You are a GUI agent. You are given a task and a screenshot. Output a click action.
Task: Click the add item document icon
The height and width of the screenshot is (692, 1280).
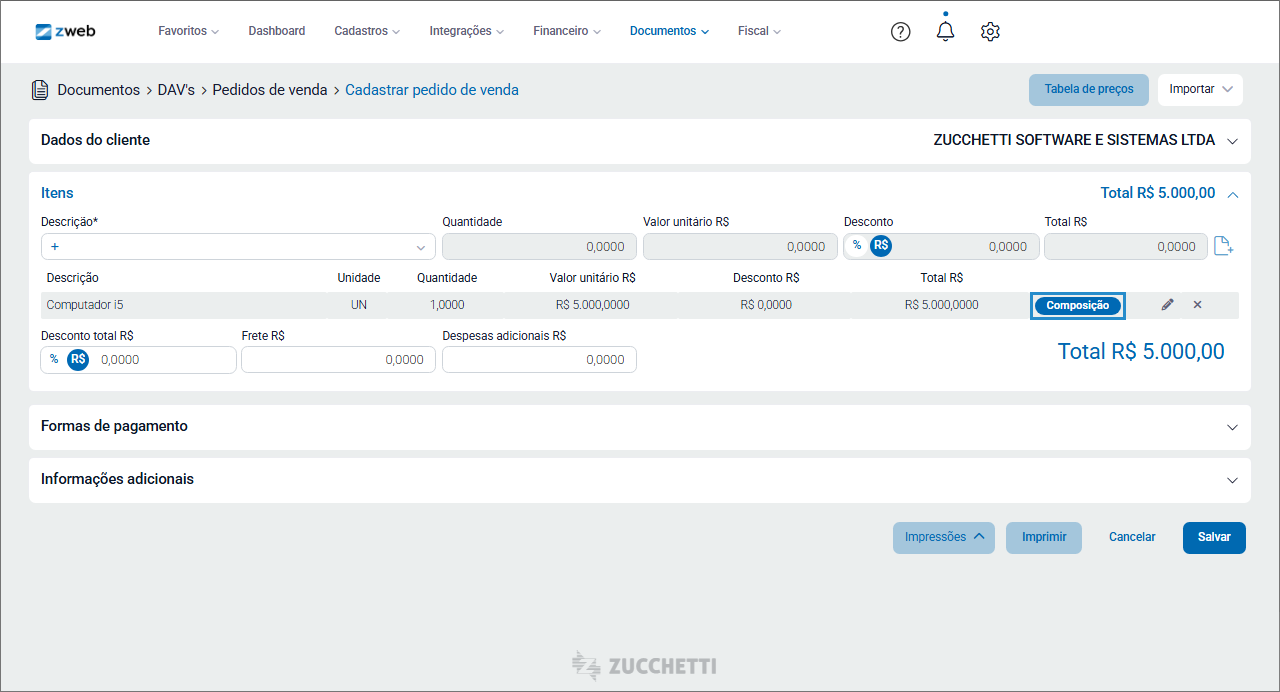[x=1224, y=246]
